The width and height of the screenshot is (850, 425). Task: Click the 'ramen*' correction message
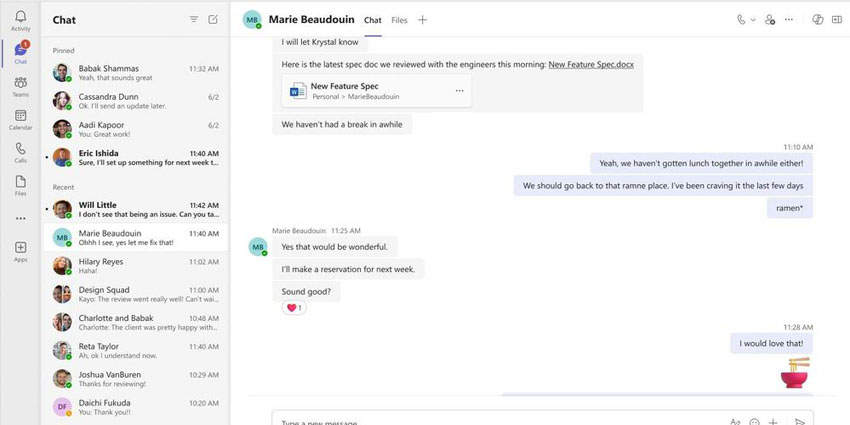790,208
